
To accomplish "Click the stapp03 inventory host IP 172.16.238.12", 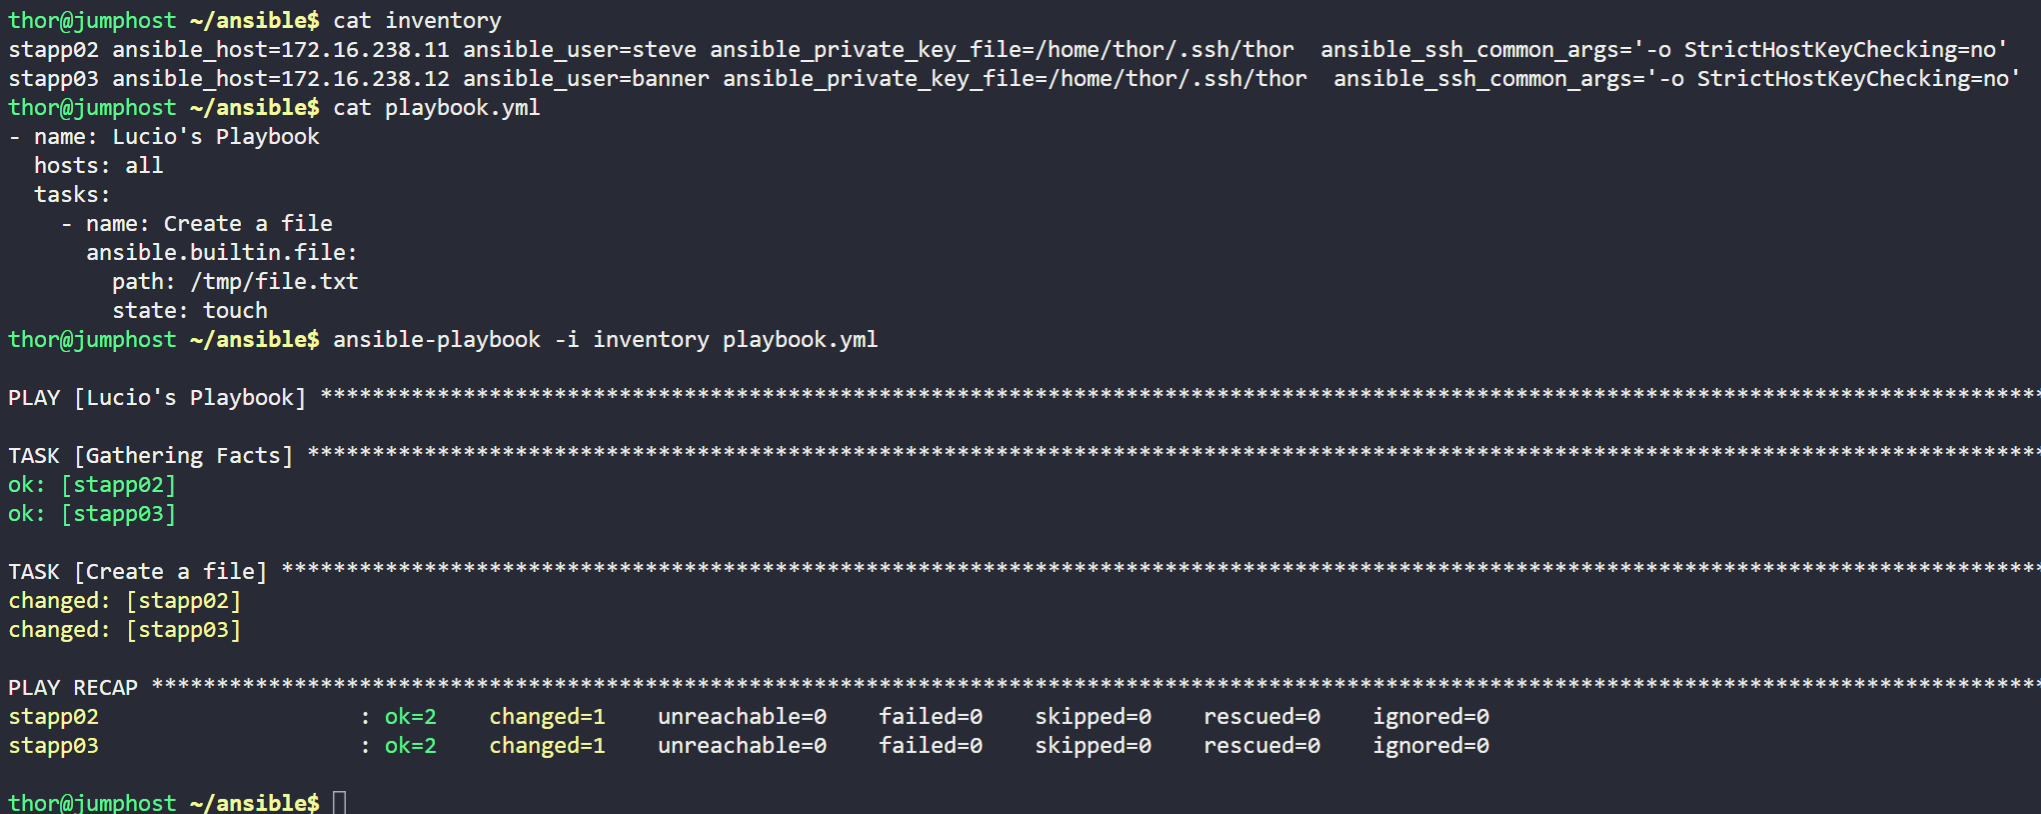I will tap(365, 79).
